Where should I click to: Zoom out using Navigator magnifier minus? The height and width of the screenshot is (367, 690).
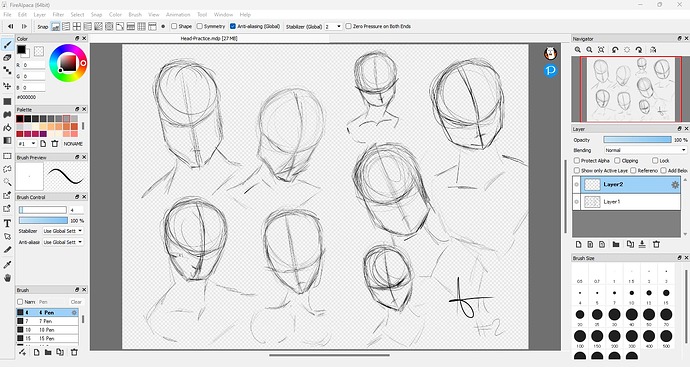point(589,50)
